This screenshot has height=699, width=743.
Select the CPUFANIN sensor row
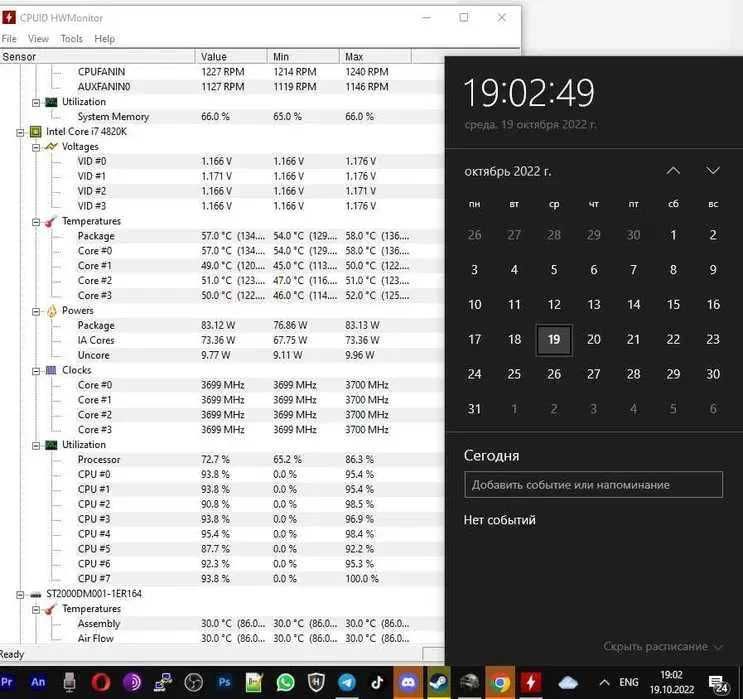click(222, 72)
